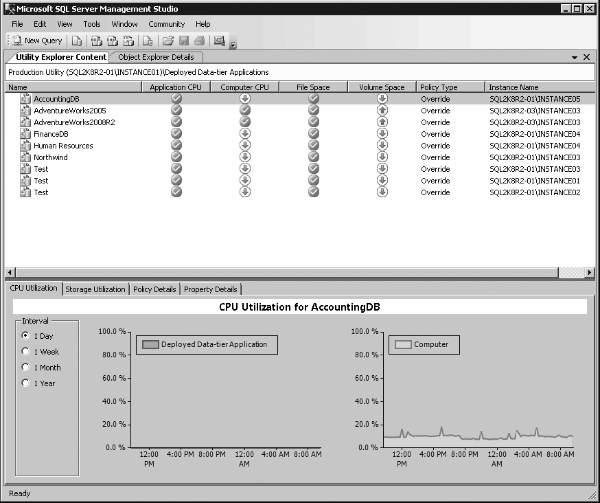Click AdventureWorks2008R2 Volume Space overutilized icon

point(382,122)
